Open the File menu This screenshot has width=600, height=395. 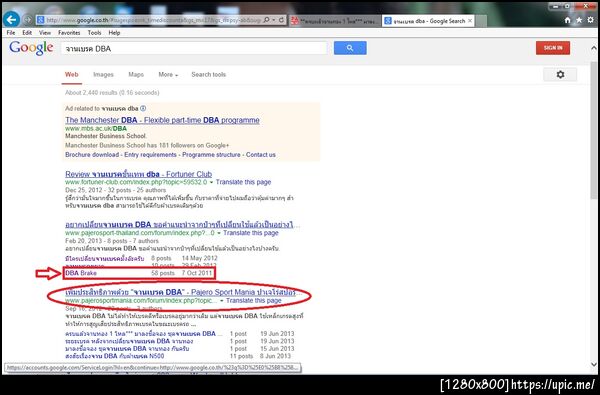pyautogui.click(x=11, y=33)
